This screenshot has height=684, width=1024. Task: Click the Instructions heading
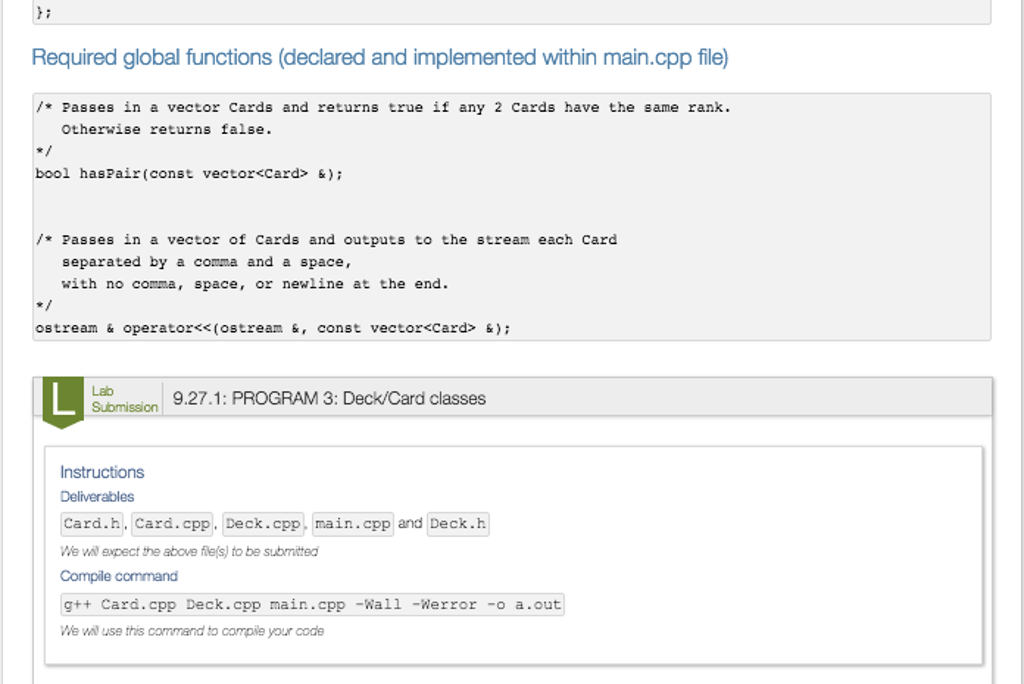102,472
